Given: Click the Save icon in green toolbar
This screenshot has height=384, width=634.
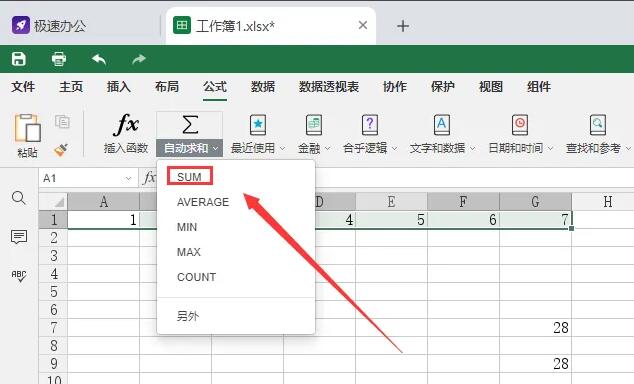Looking at the screenshot, I should [x=19, y=59].
